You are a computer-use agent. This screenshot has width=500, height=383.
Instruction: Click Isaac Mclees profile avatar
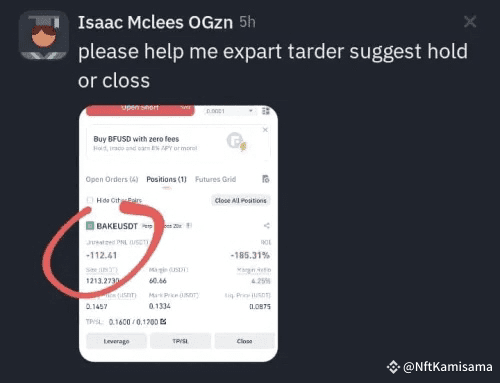(44, 35)
